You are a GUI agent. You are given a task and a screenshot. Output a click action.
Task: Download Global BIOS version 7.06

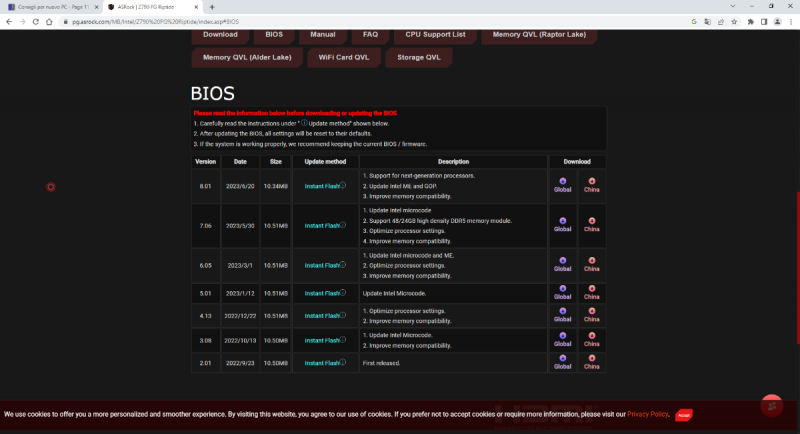562,225
